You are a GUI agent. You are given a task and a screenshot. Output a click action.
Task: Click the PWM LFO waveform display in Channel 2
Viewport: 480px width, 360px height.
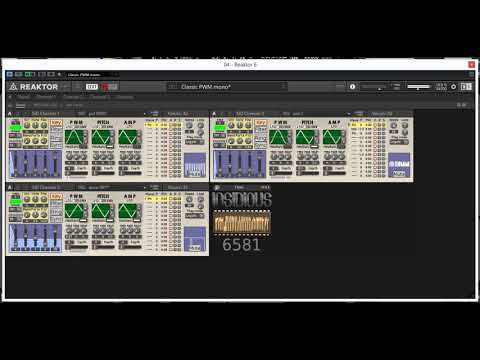pyautogui.click(x=278, y=137)
